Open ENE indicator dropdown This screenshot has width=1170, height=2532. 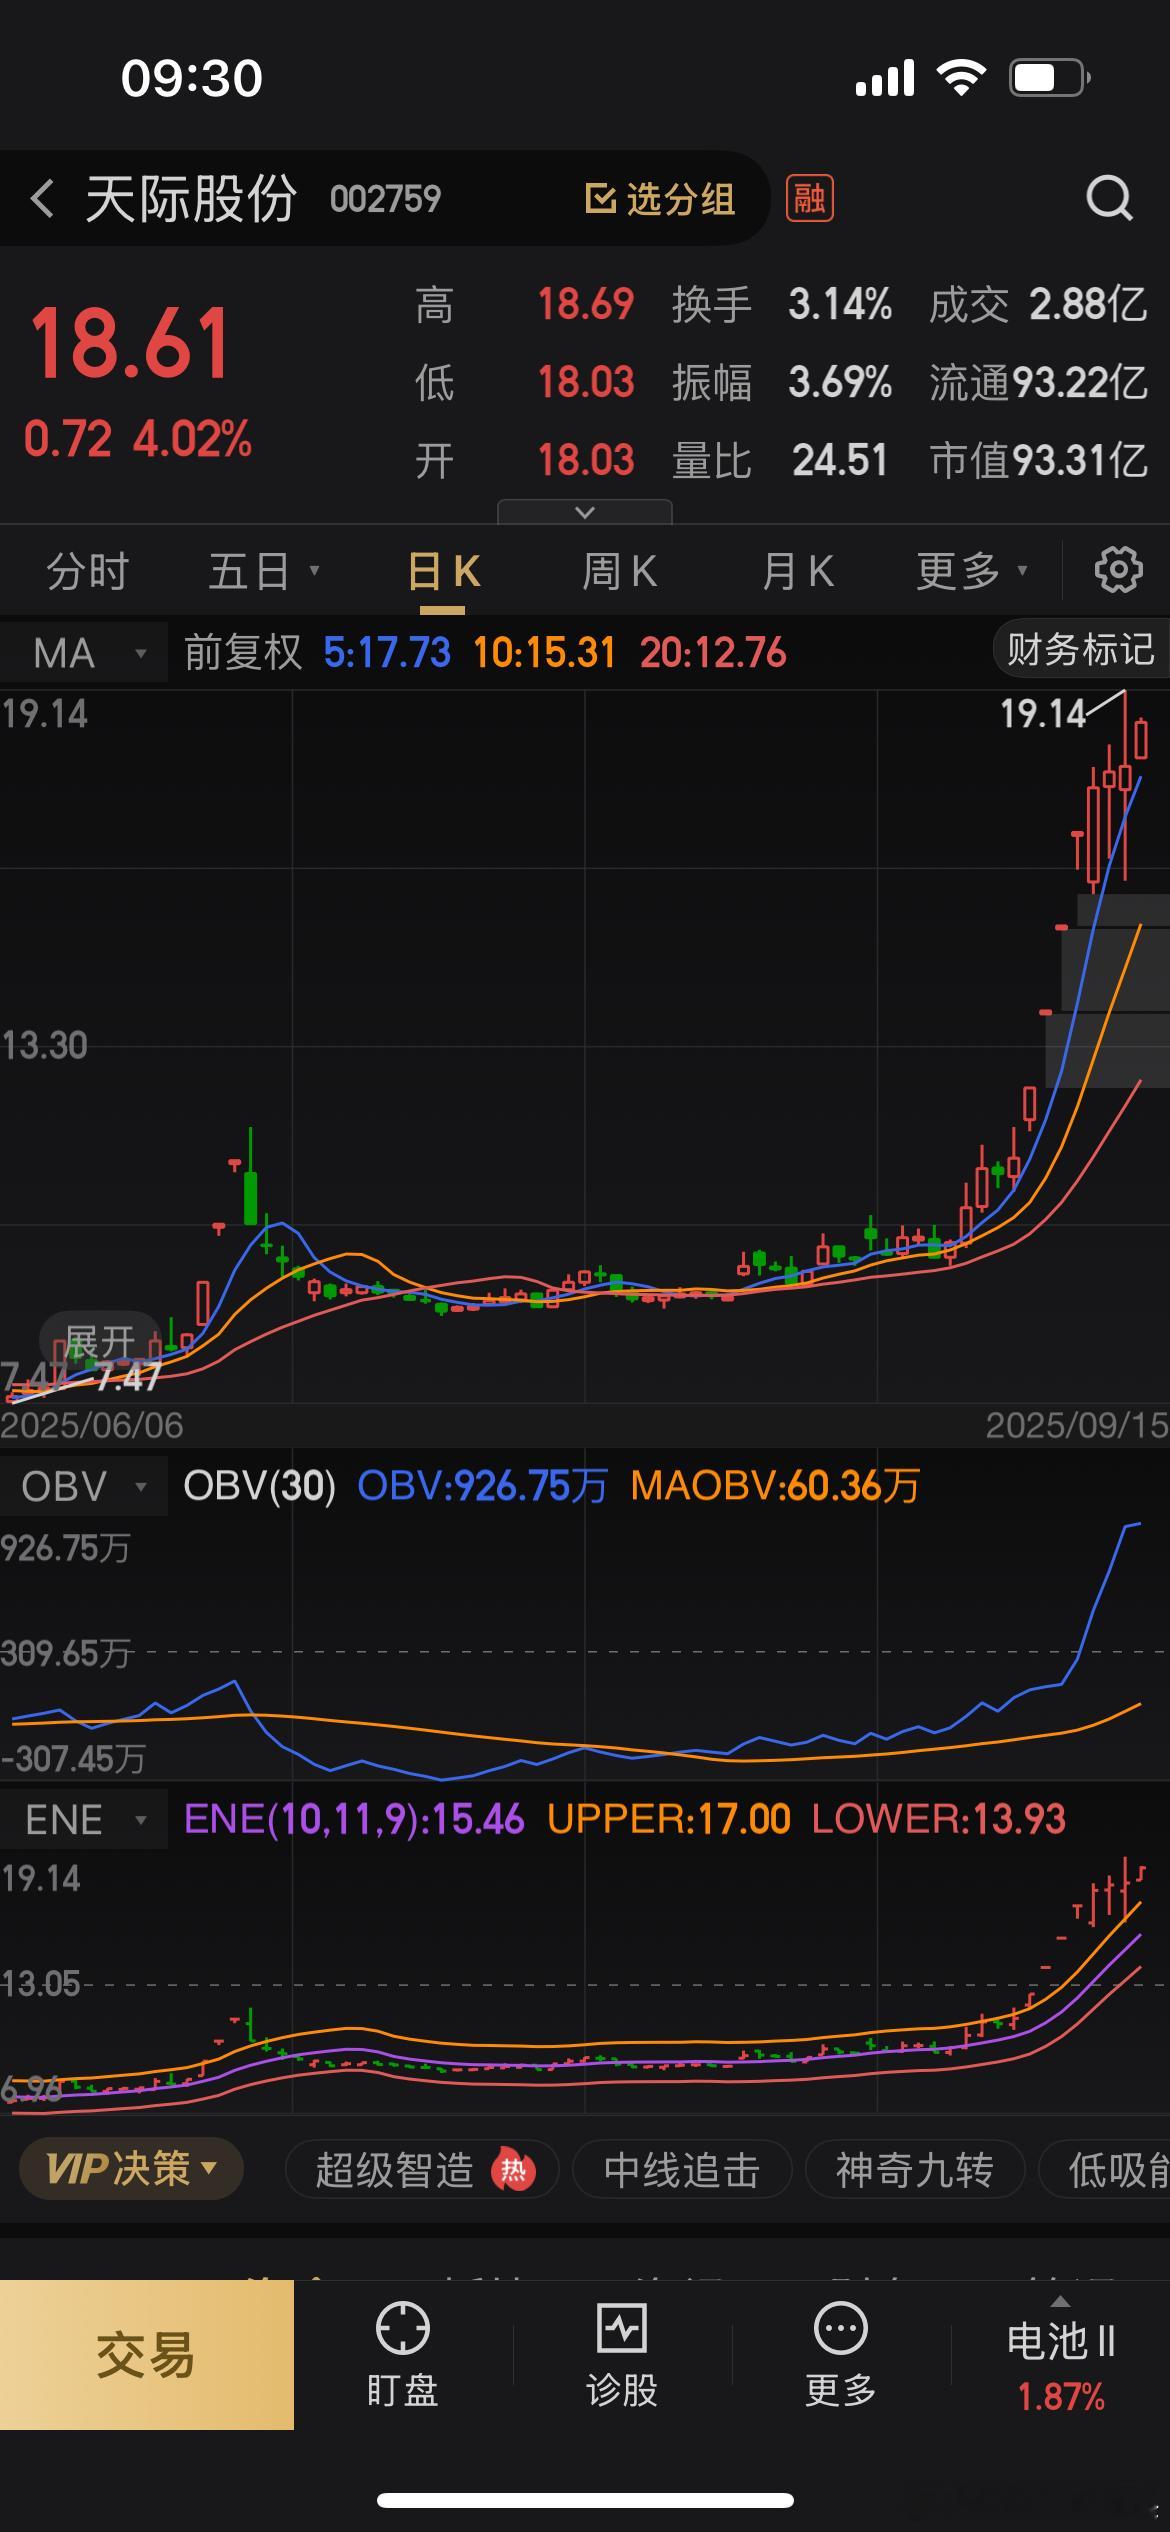pos(84,1819)
